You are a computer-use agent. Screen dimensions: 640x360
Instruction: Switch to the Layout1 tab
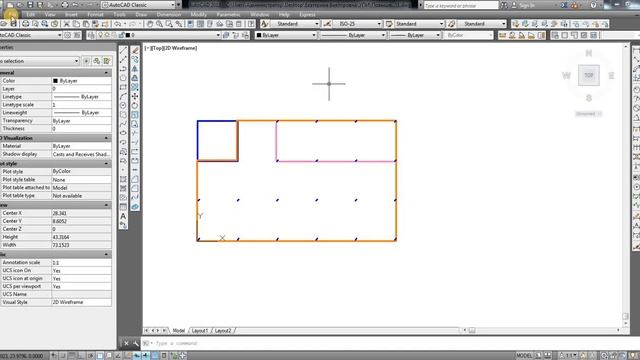[x=200, y=331]
